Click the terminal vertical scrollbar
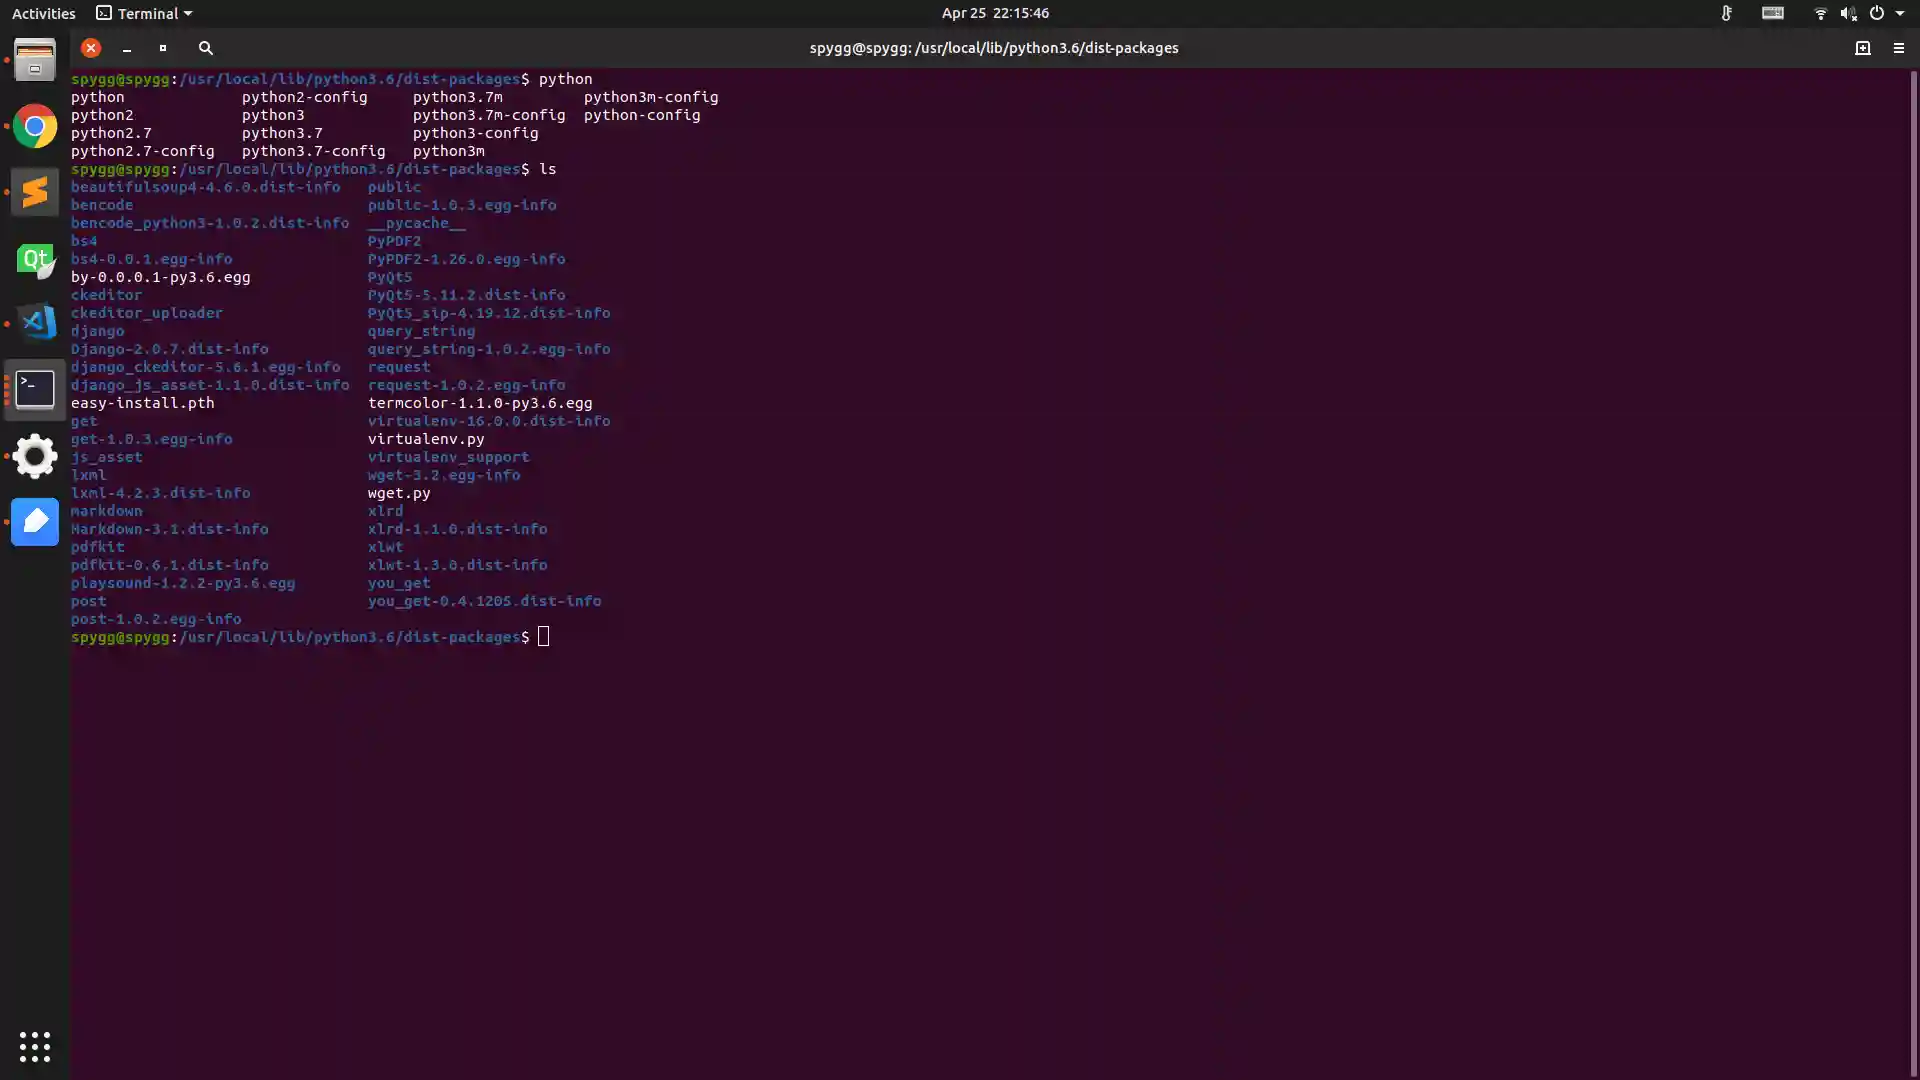 coord(1914,572)
